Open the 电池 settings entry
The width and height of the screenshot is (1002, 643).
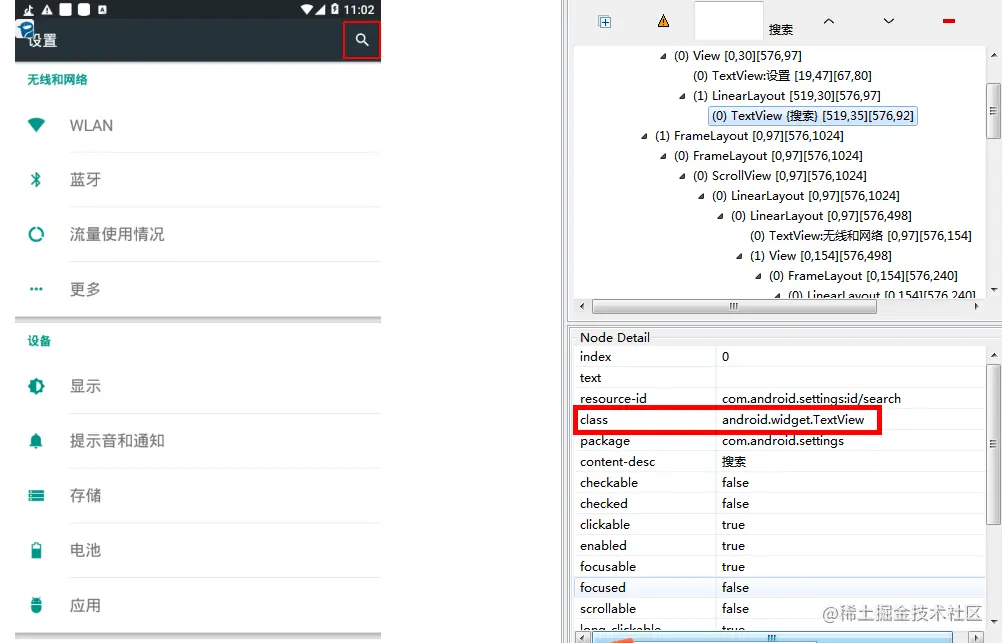point(198,550)
